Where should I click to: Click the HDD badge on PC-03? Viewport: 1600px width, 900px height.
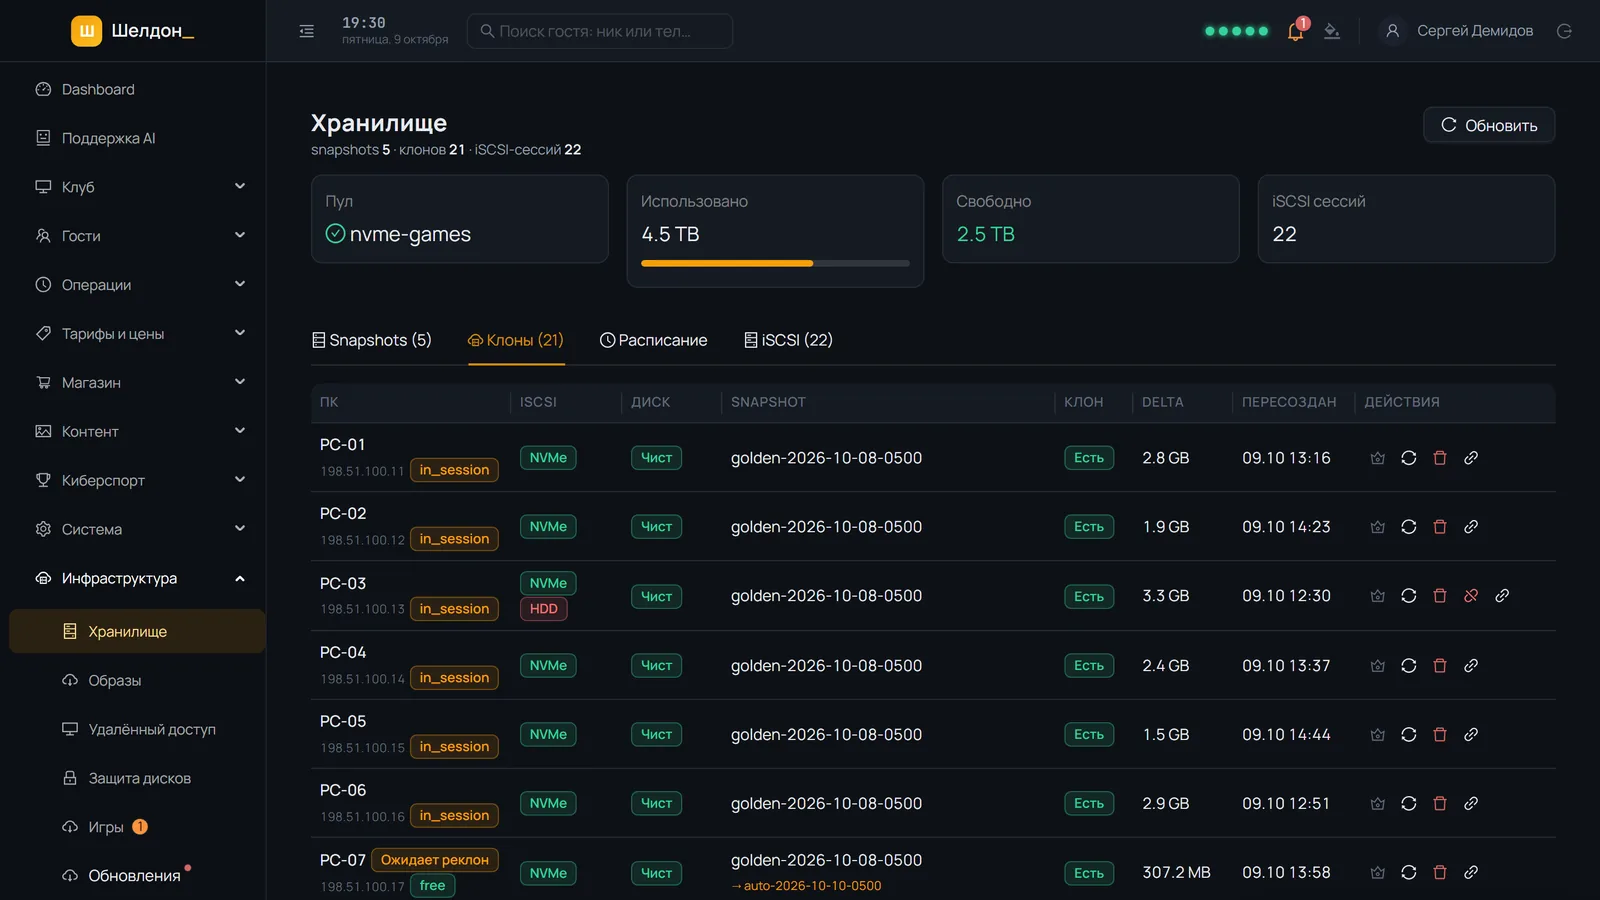pos(544,609)
